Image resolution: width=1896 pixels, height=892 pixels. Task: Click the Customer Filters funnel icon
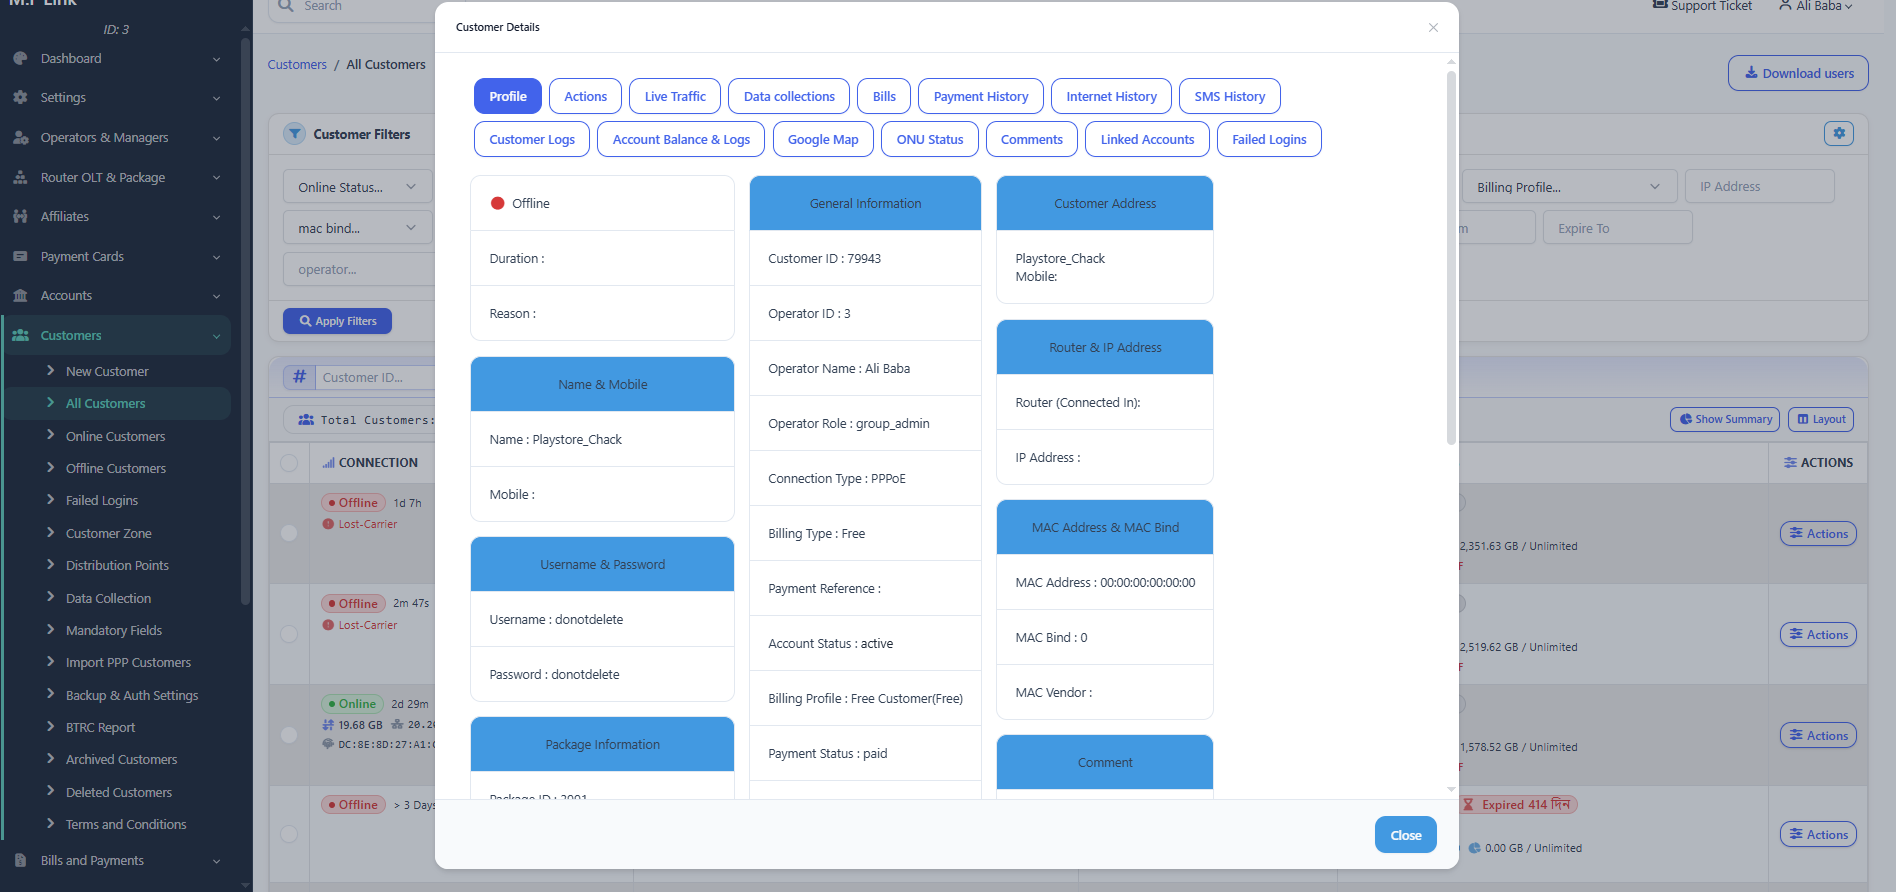(x=294, y=134)
